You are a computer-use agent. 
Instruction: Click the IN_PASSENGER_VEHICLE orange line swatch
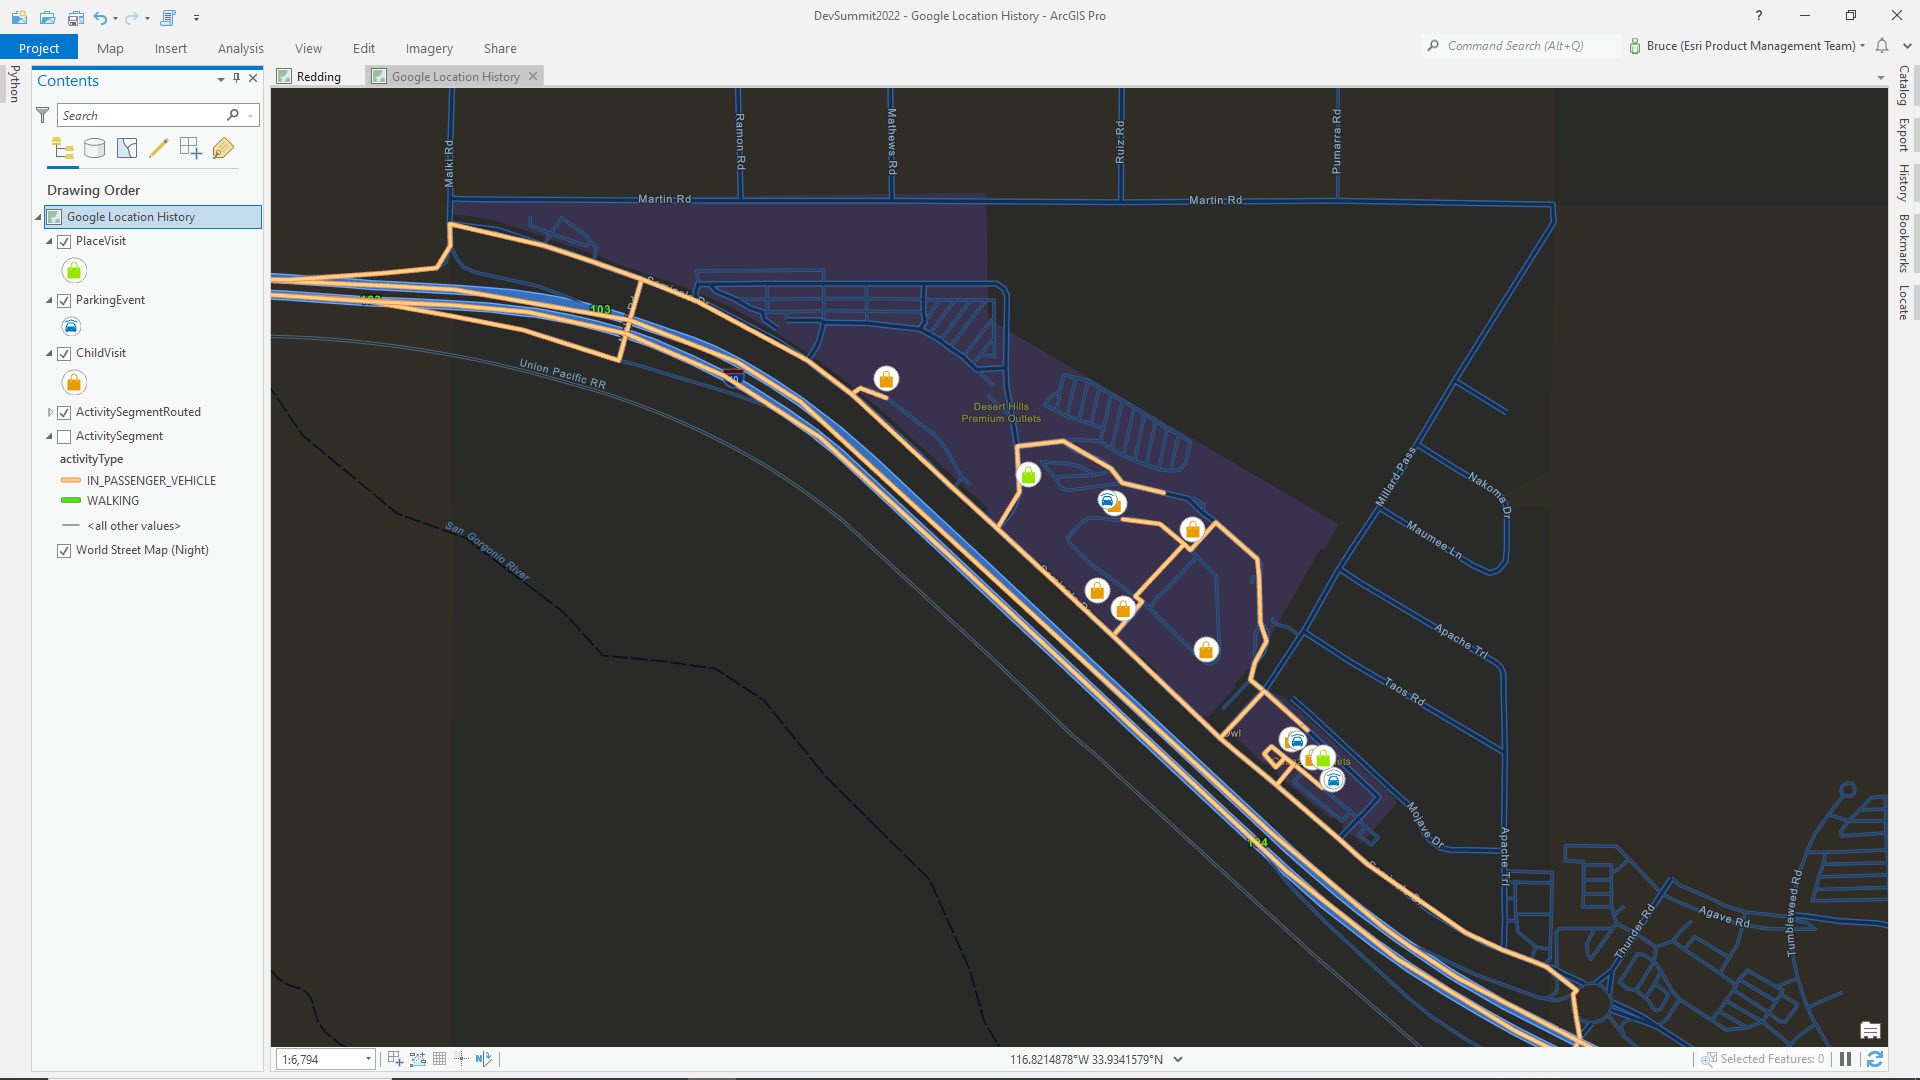pos(71,481)
